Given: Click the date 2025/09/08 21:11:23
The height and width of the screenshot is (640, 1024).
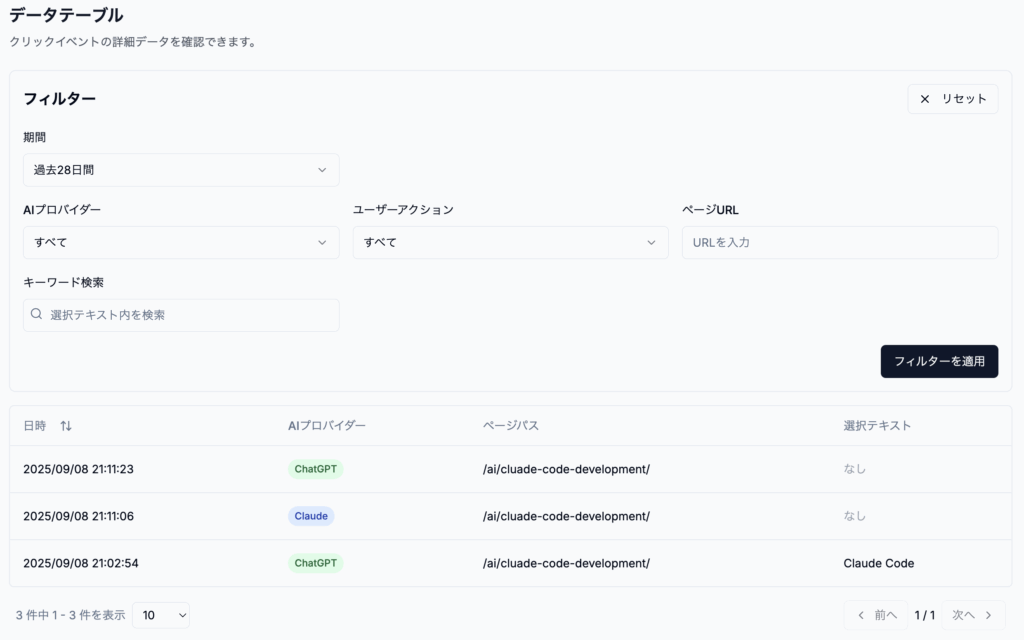Looking at the screenshot, I should (x=78, y=469).
